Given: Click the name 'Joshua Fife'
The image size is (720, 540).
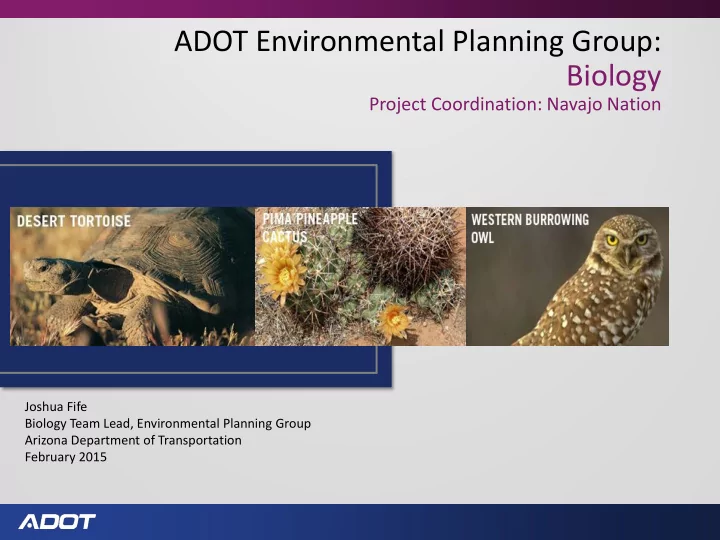Looking at the screenshot, I should (56, 407).
